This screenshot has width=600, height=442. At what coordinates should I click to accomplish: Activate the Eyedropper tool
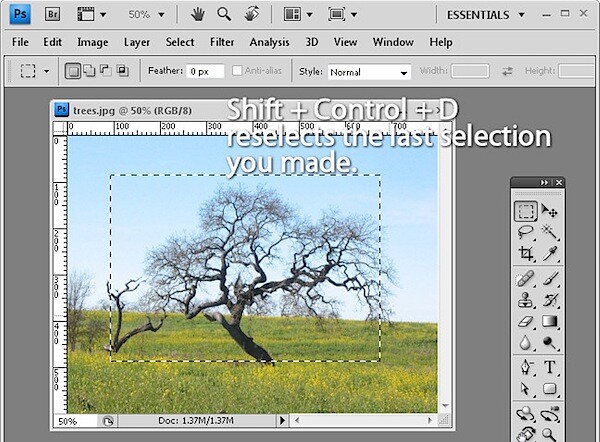click(549, 253)
